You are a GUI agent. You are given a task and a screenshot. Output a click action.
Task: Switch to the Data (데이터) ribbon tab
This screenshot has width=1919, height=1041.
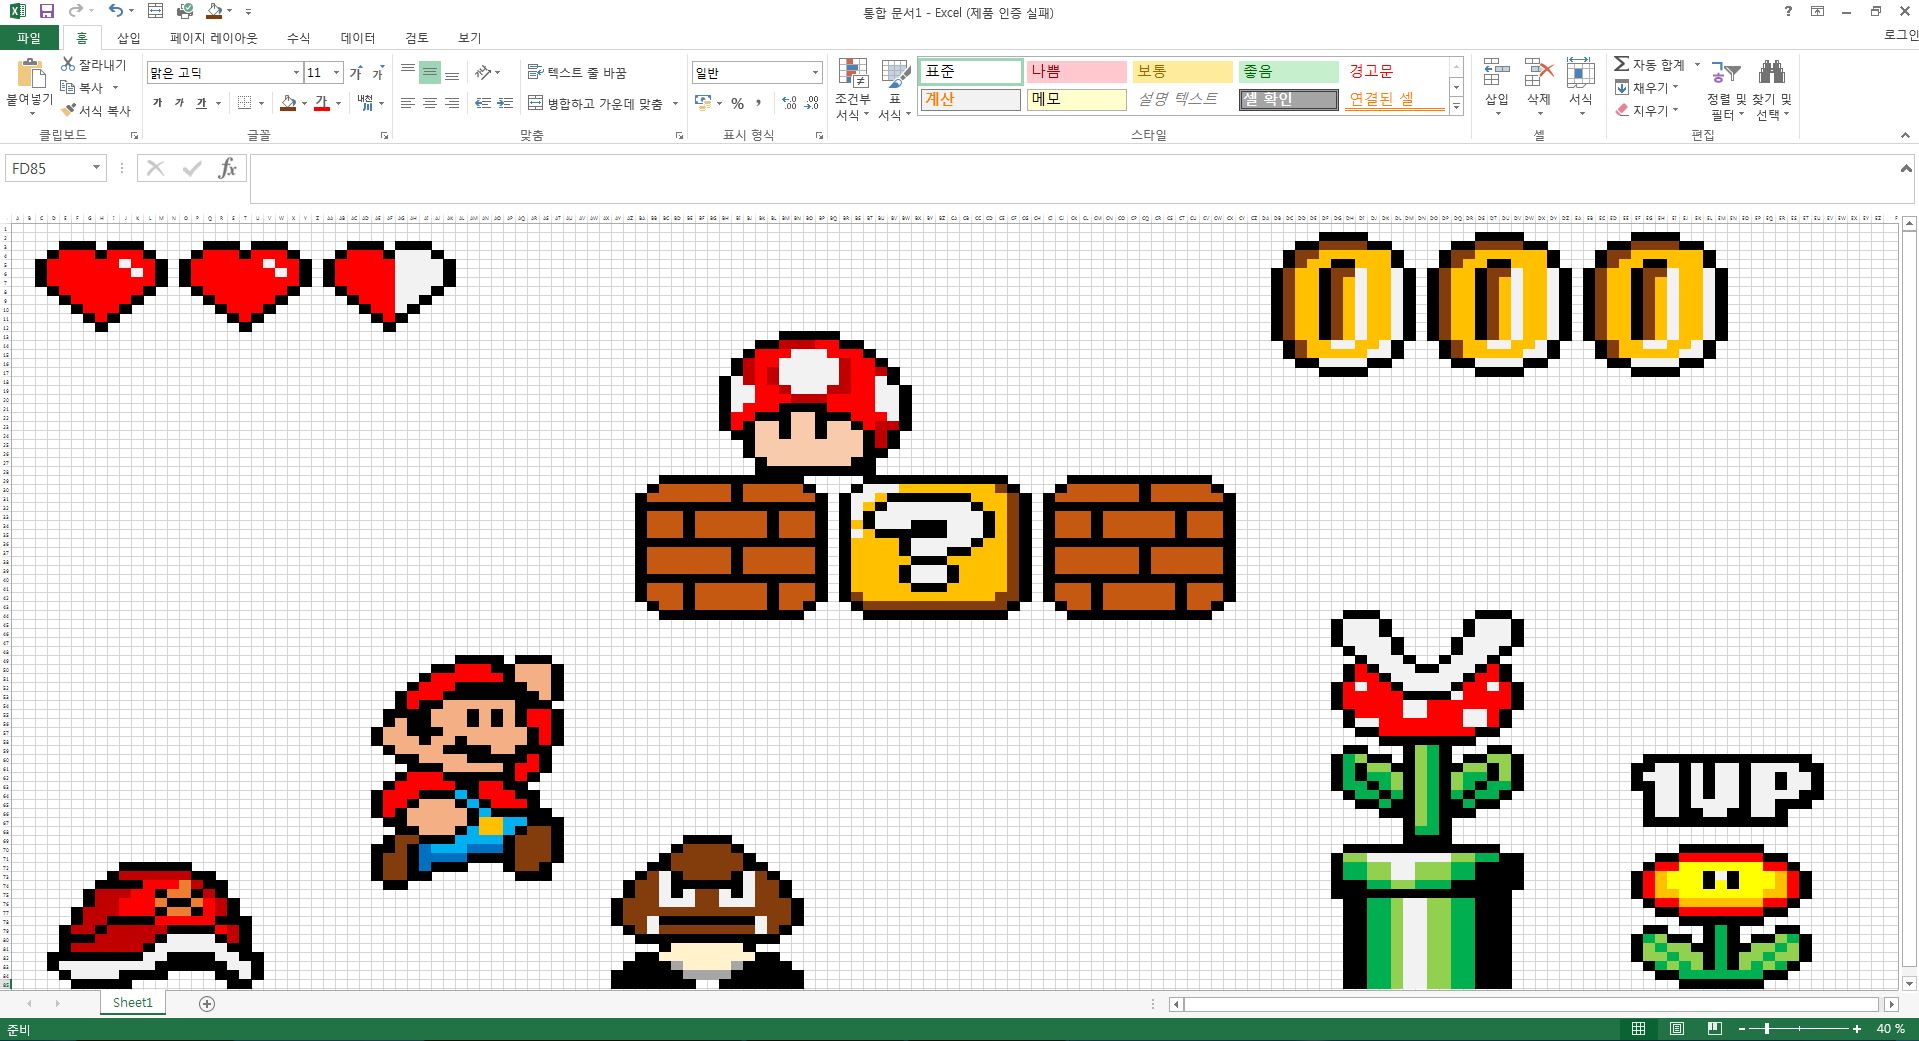point(357,38)
